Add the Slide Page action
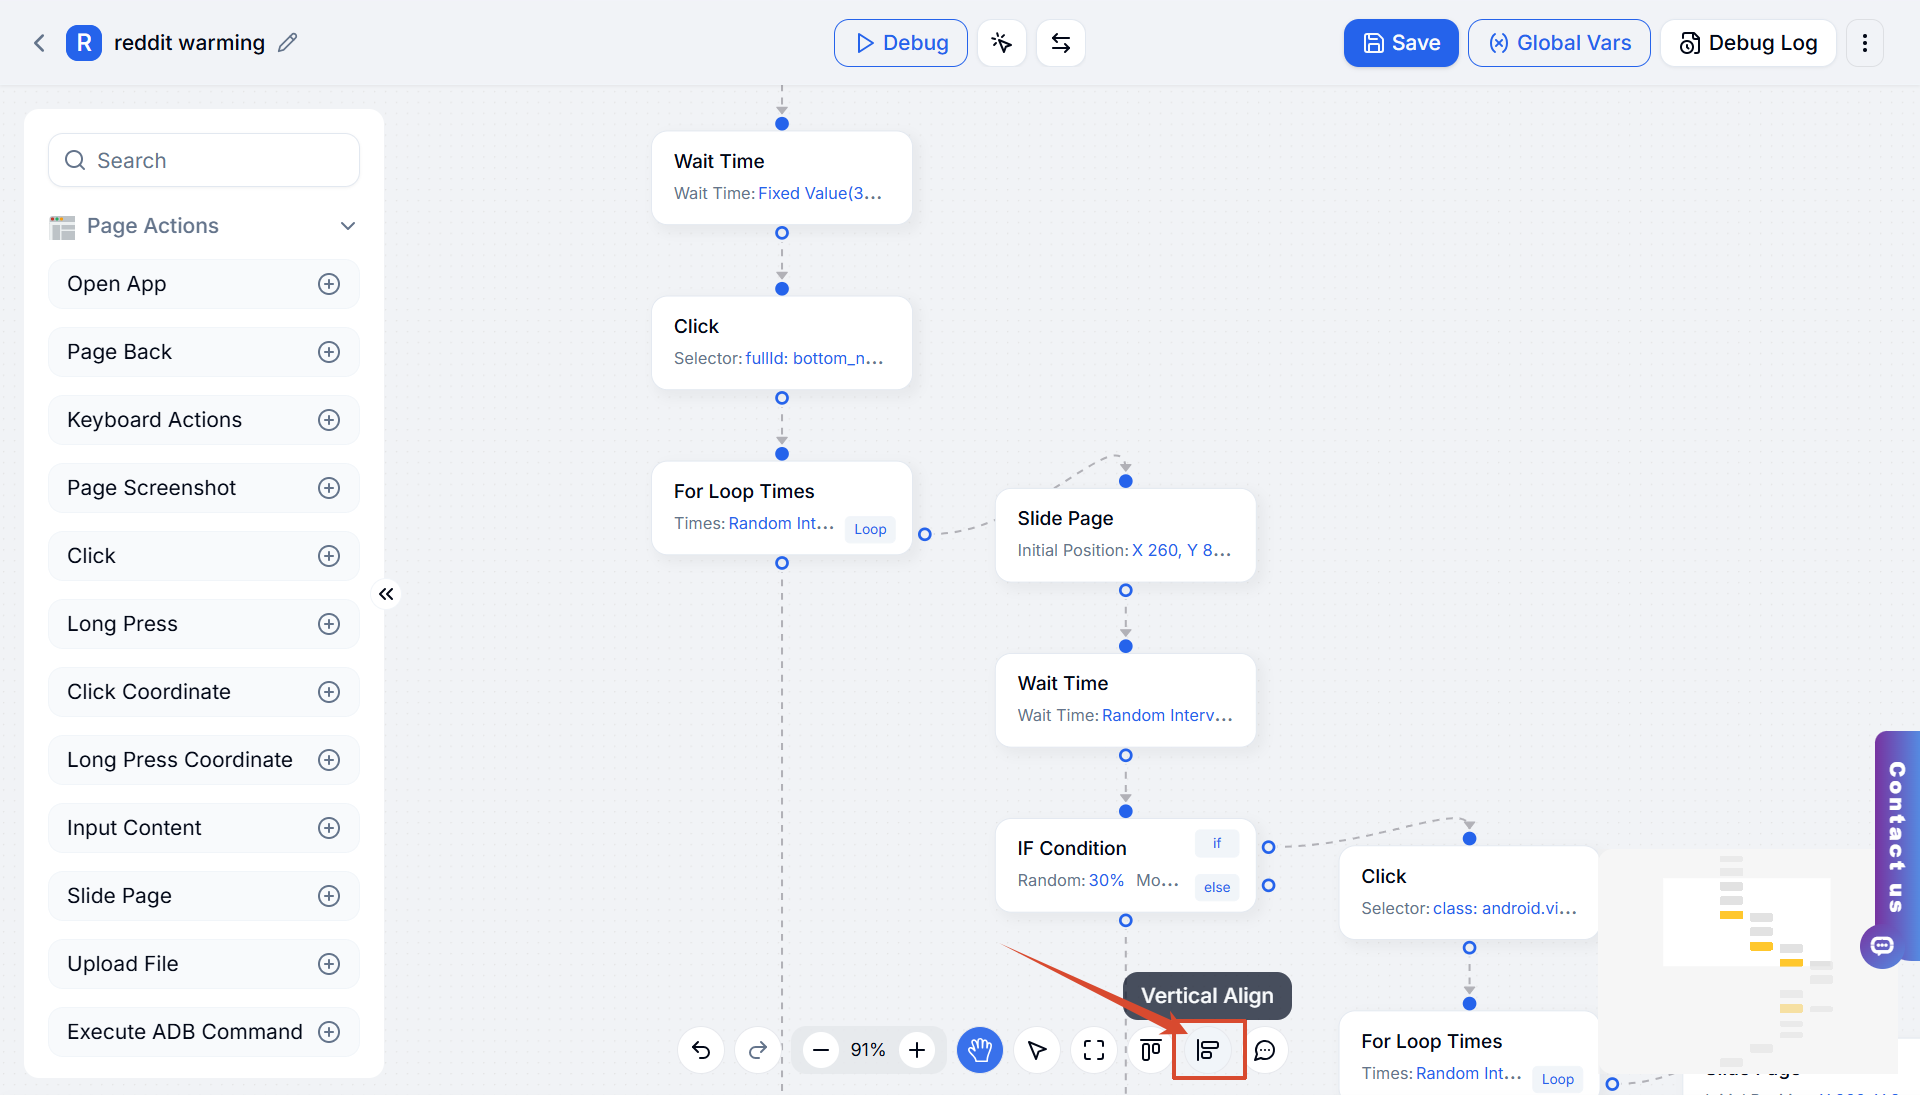 point(329,896)
